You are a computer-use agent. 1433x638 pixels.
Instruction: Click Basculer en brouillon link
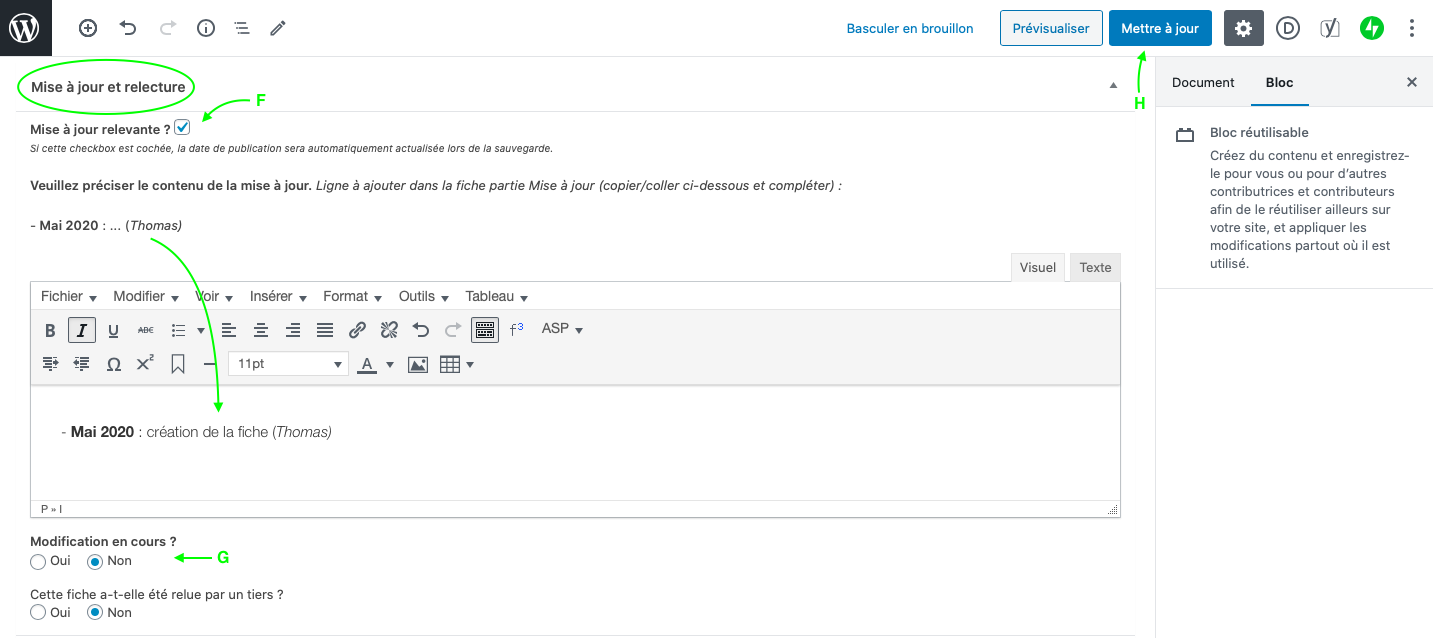[910, 29]
